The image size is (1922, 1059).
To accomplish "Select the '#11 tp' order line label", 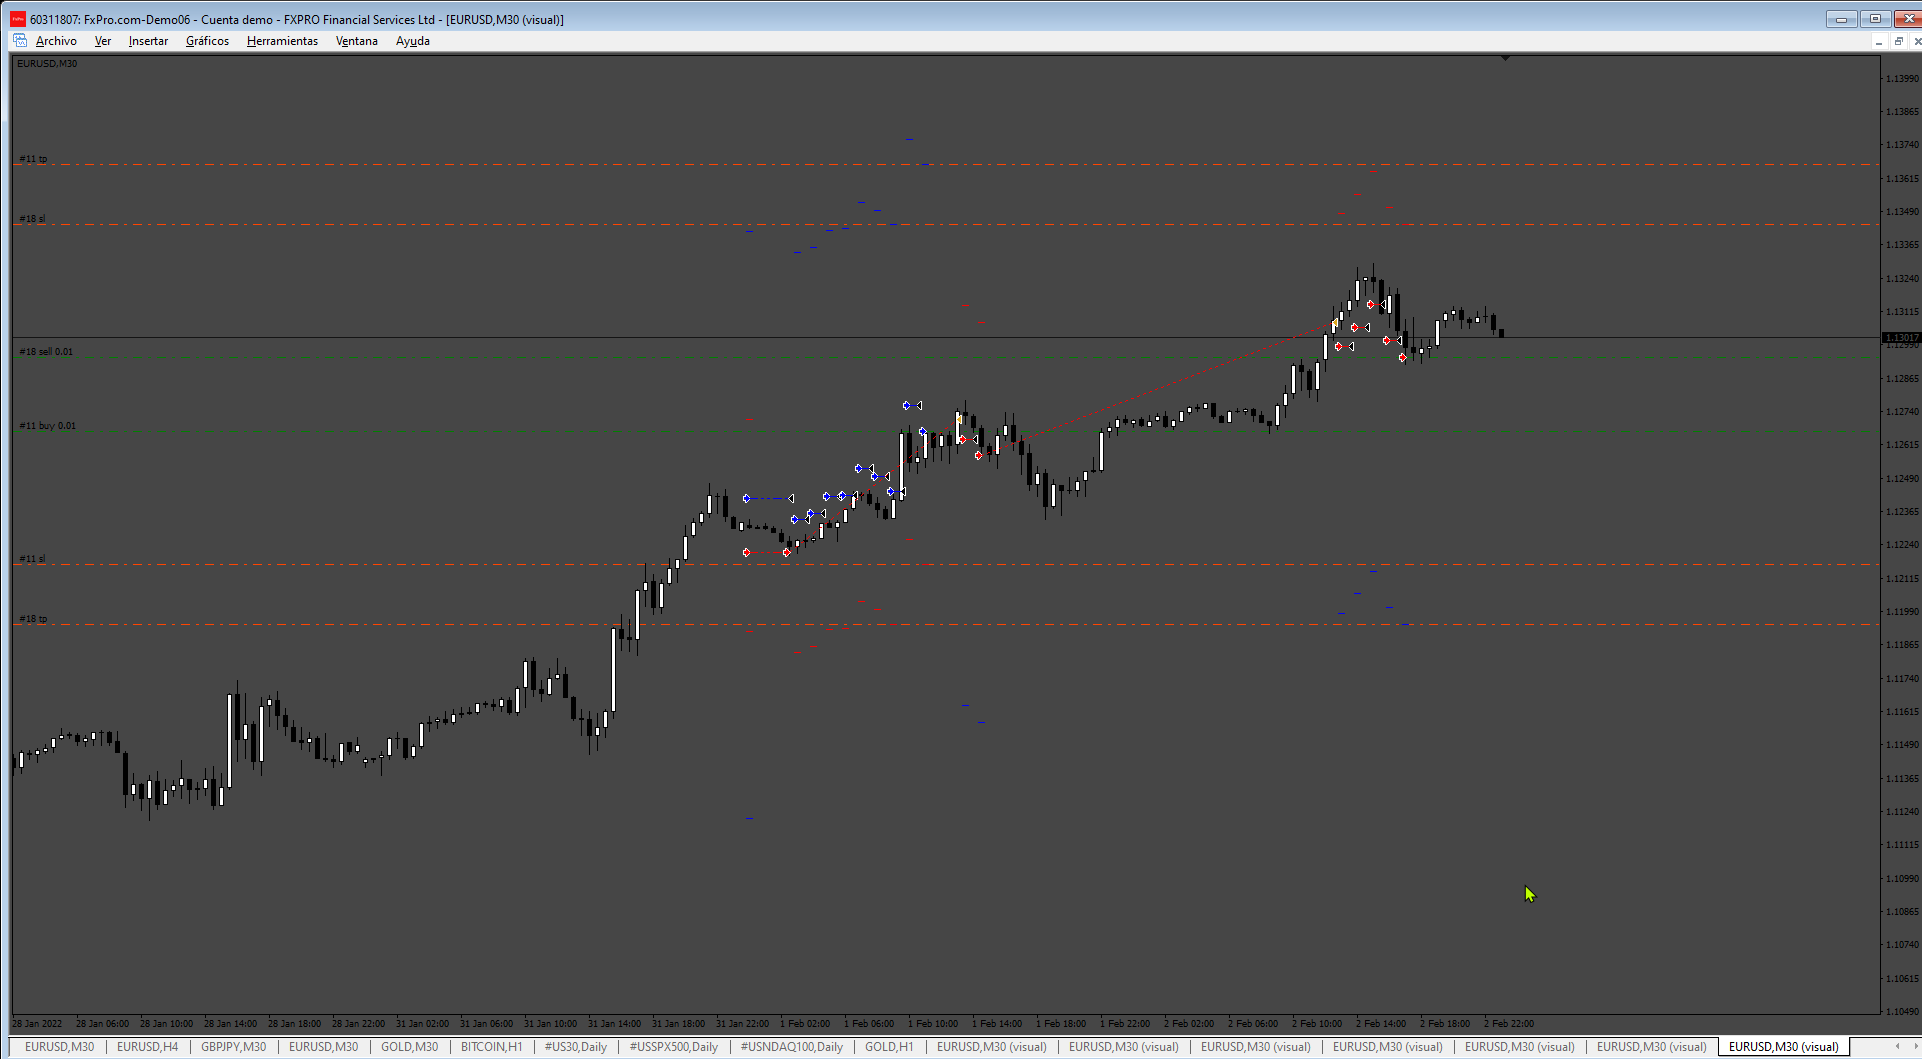I will pos(33,159).
